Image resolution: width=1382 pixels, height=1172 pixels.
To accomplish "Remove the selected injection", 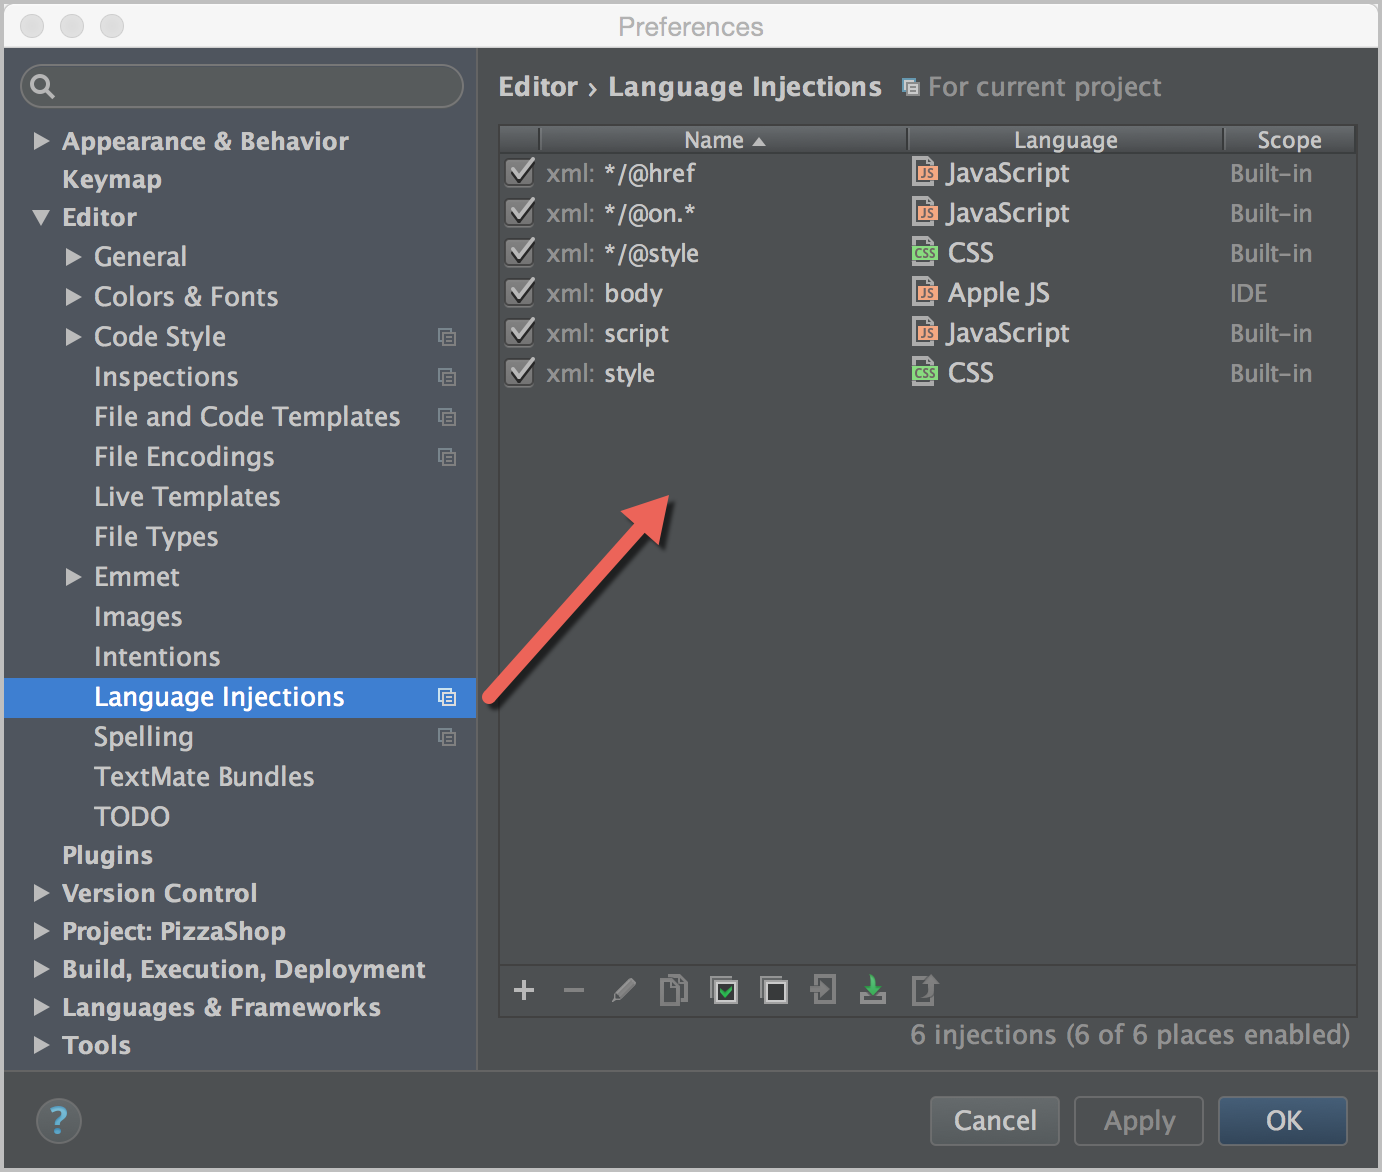I will click(574, 990).
